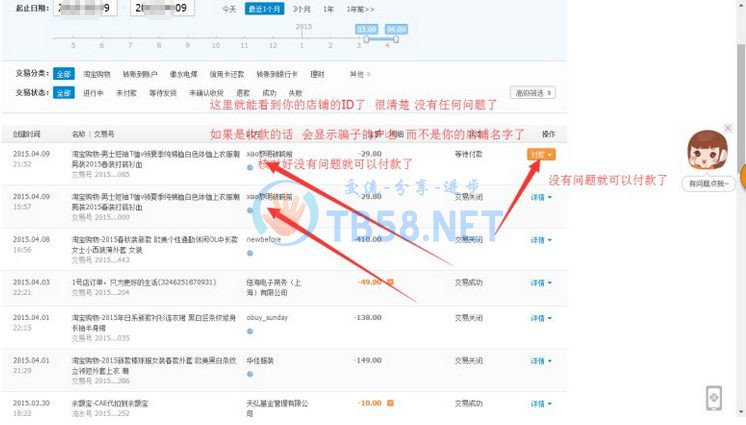Image resolution: width=746 pixels, height=425 pixels.
Task: Expand the 高级筛选 filter dropdown
Action: [x=532, y=93]
